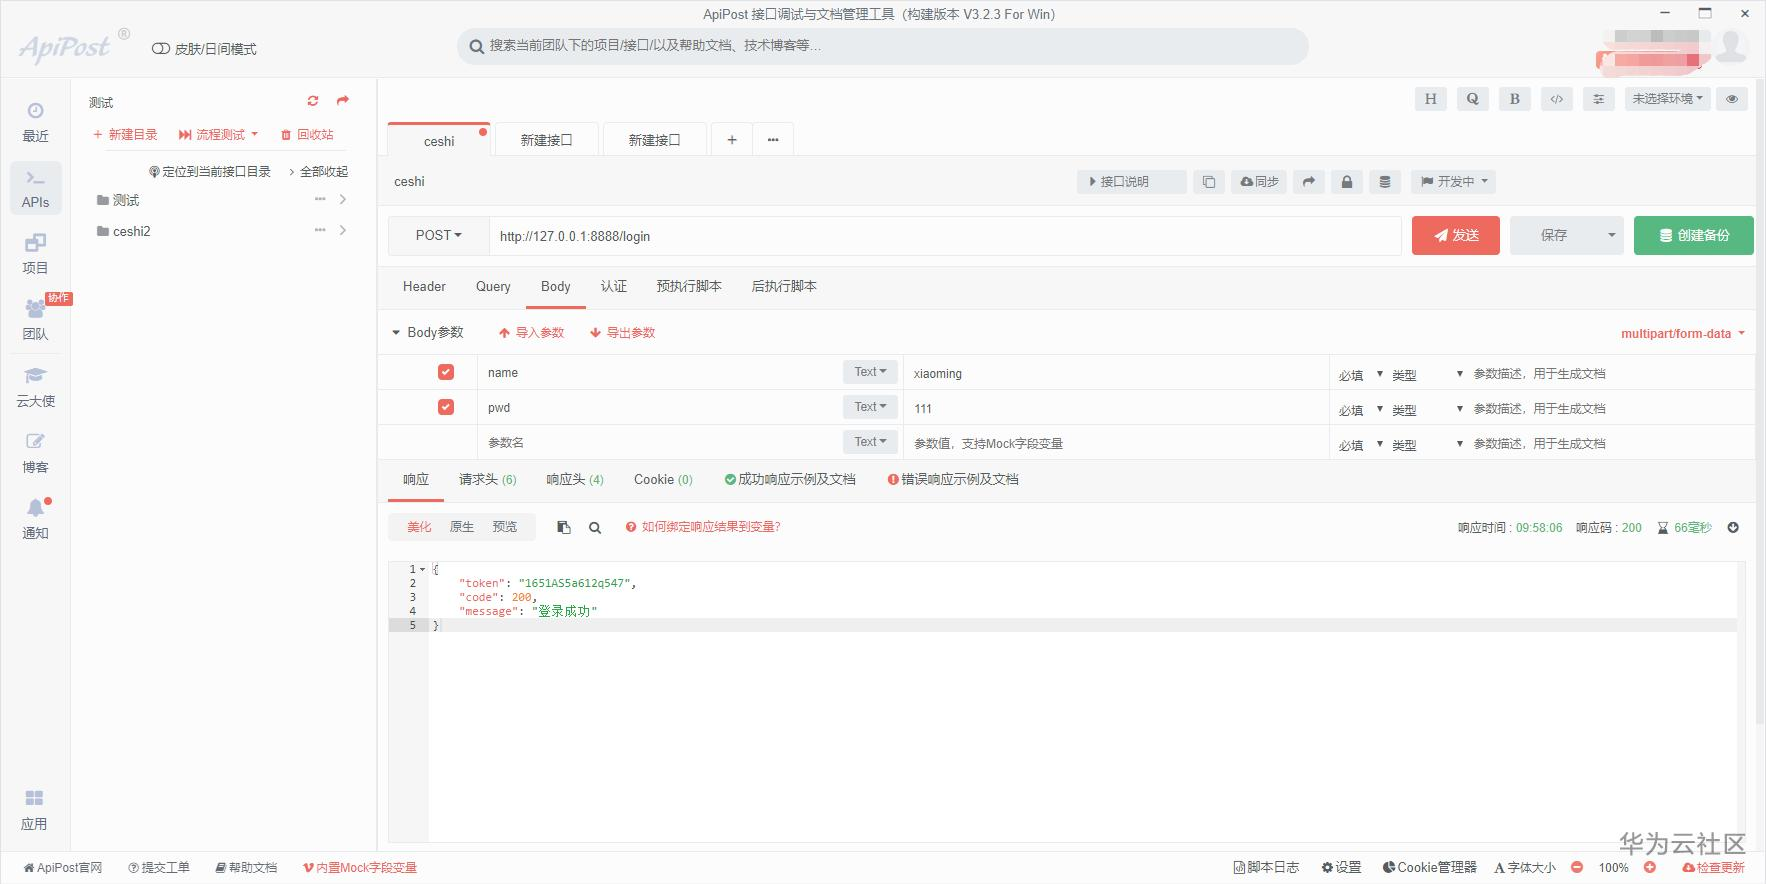This screenshot has height=884, width=1766.
Task: Open the 流程测试 dropdown
Action: click(x=218, y=134)
